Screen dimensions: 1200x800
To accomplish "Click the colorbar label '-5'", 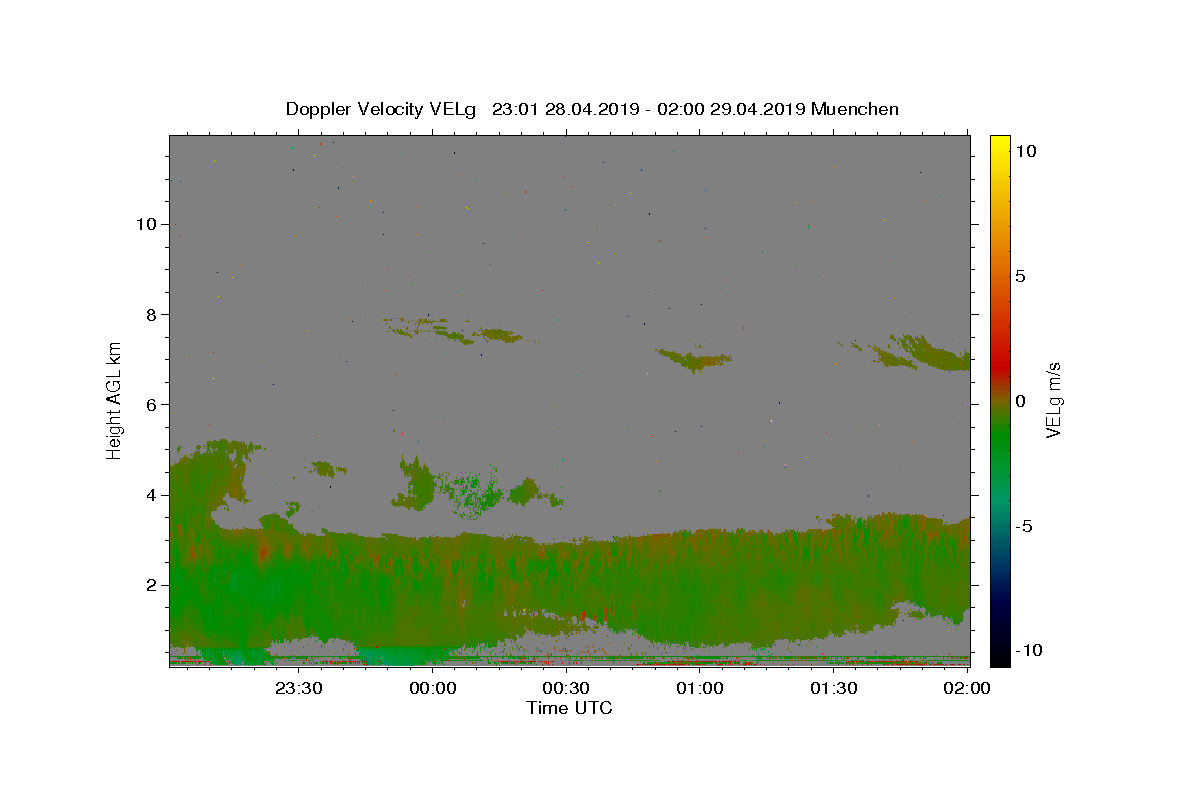I will pos(1024,526).
